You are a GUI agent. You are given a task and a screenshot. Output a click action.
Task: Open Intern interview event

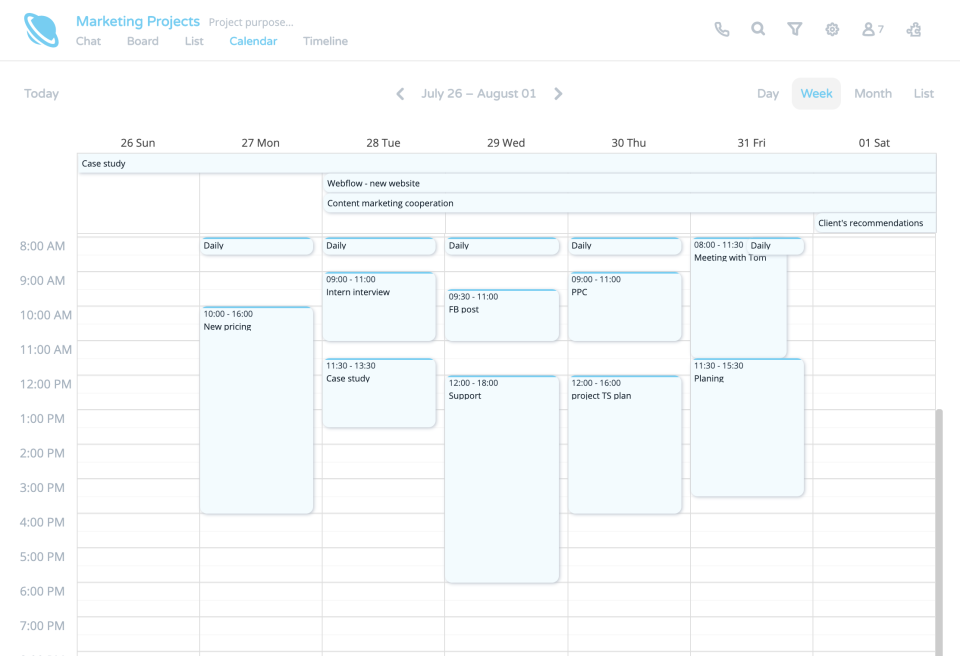point(379,306)
